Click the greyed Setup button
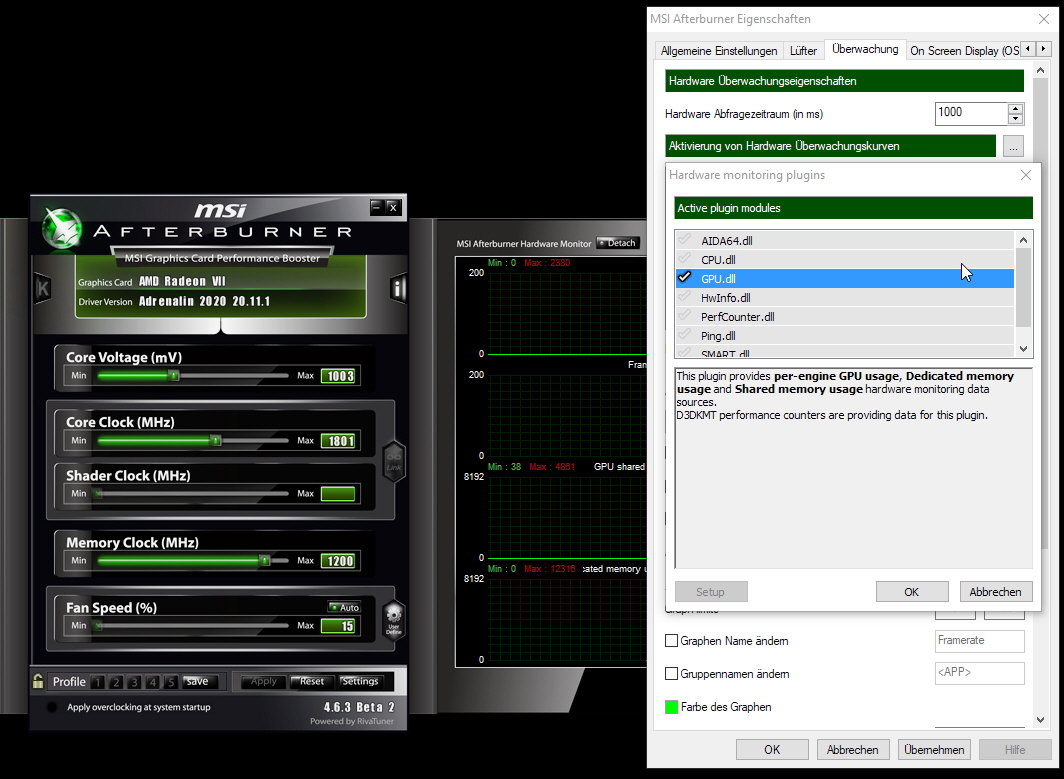 711,592
